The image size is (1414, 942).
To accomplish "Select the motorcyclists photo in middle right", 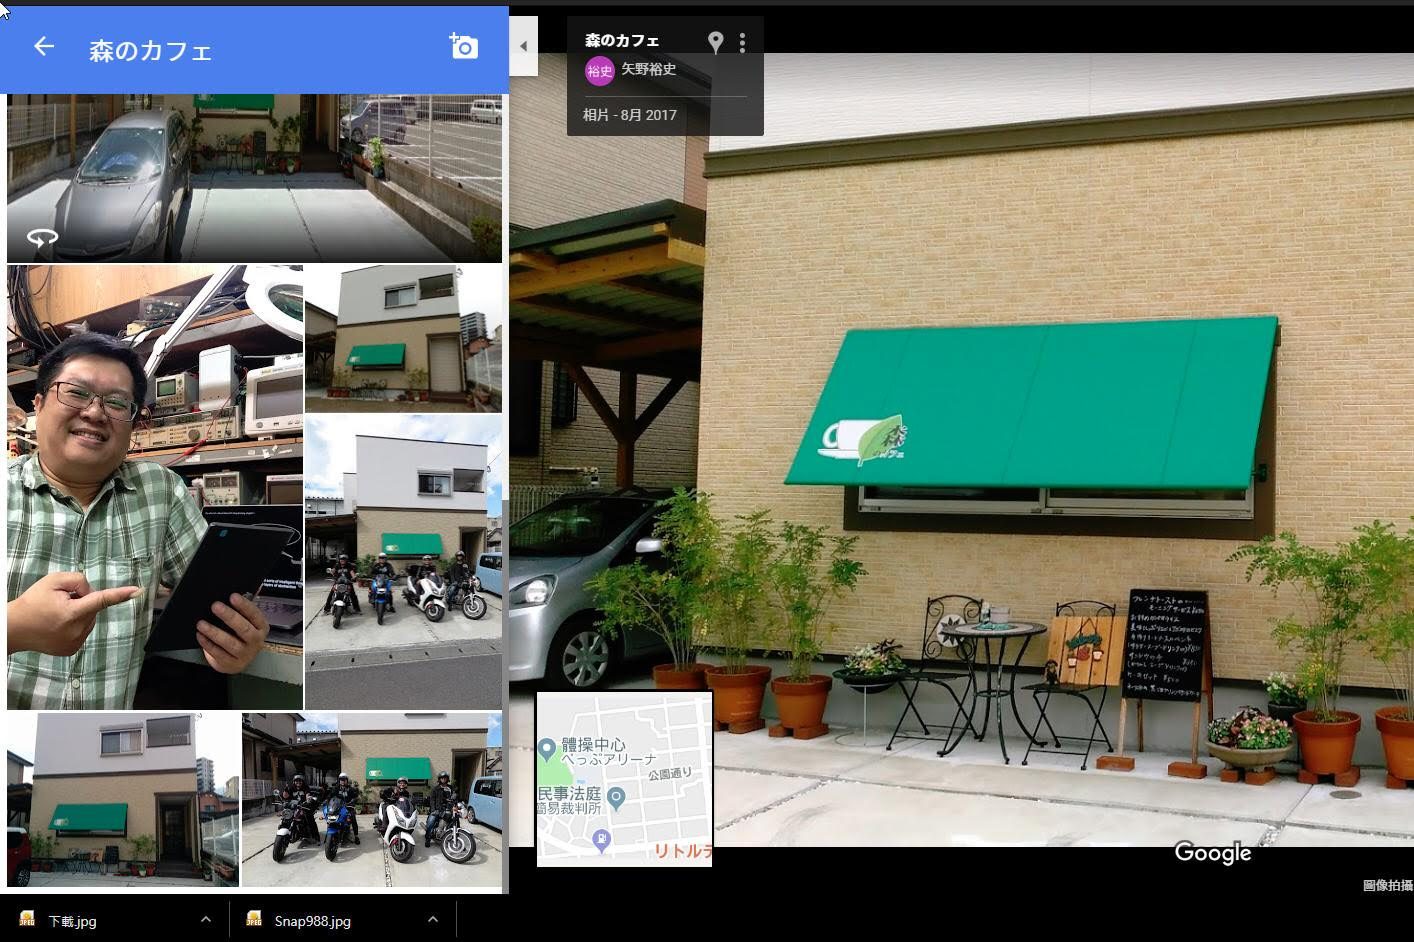I will [x=402, y=562].
